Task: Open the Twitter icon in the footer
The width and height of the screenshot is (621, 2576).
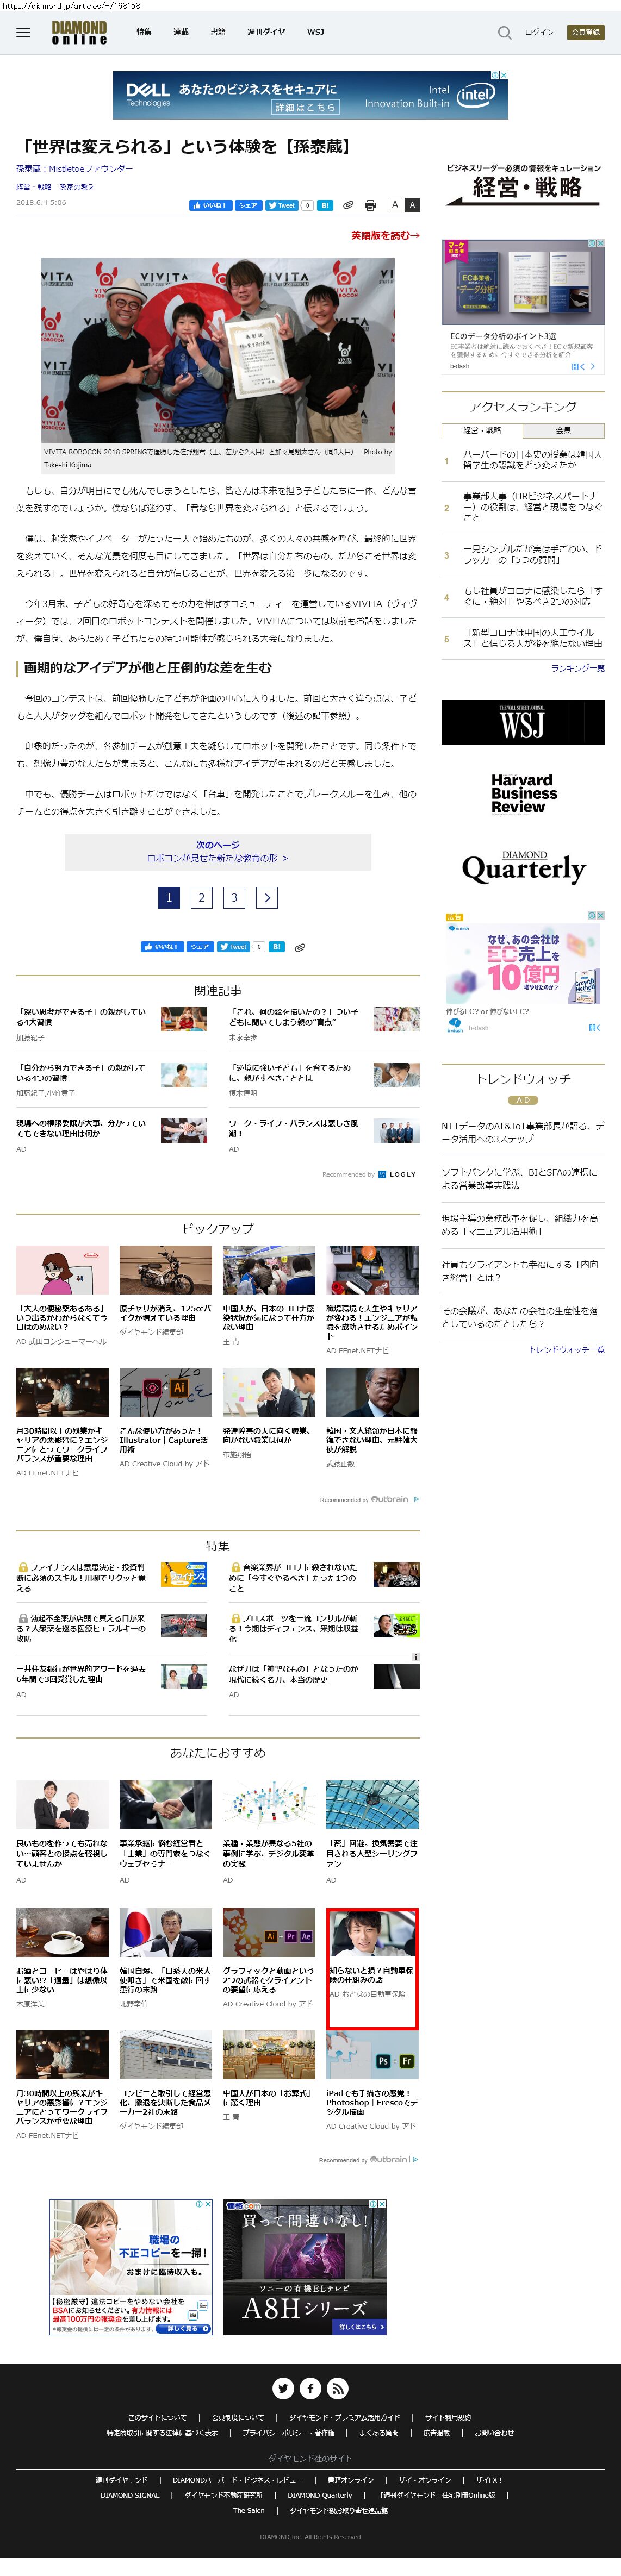Action: pyautogui.click(x=283, y=2389)
